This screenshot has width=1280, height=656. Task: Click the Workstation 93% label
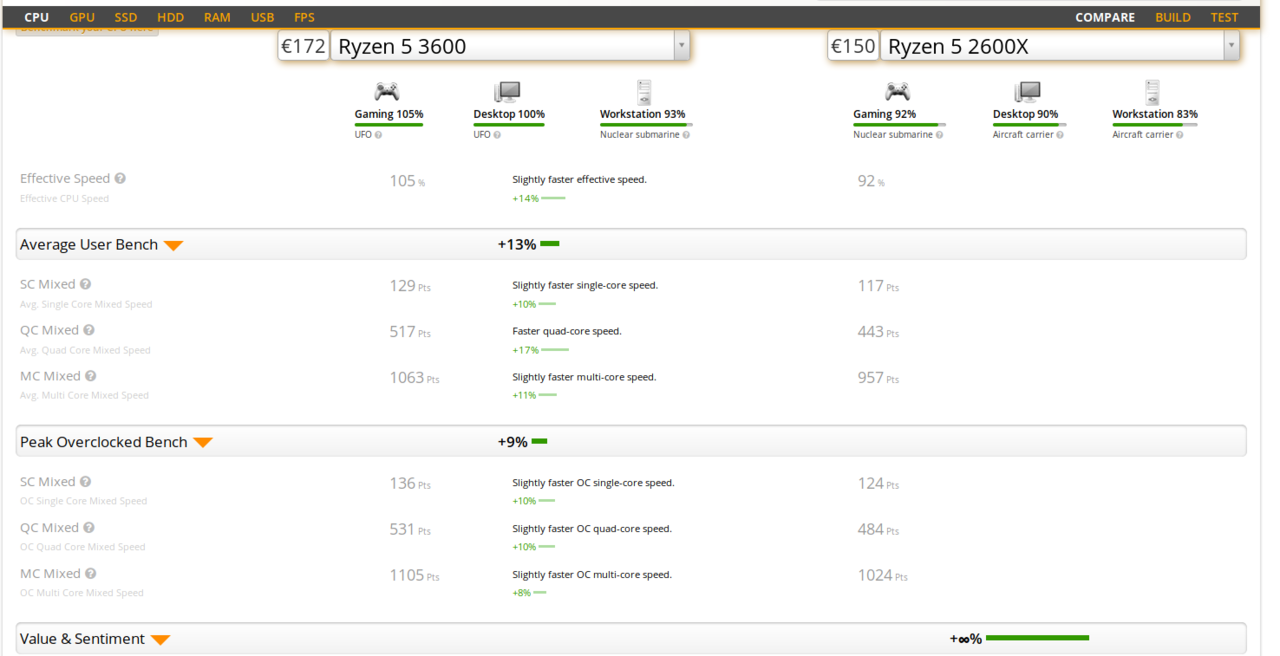[643, 114]
